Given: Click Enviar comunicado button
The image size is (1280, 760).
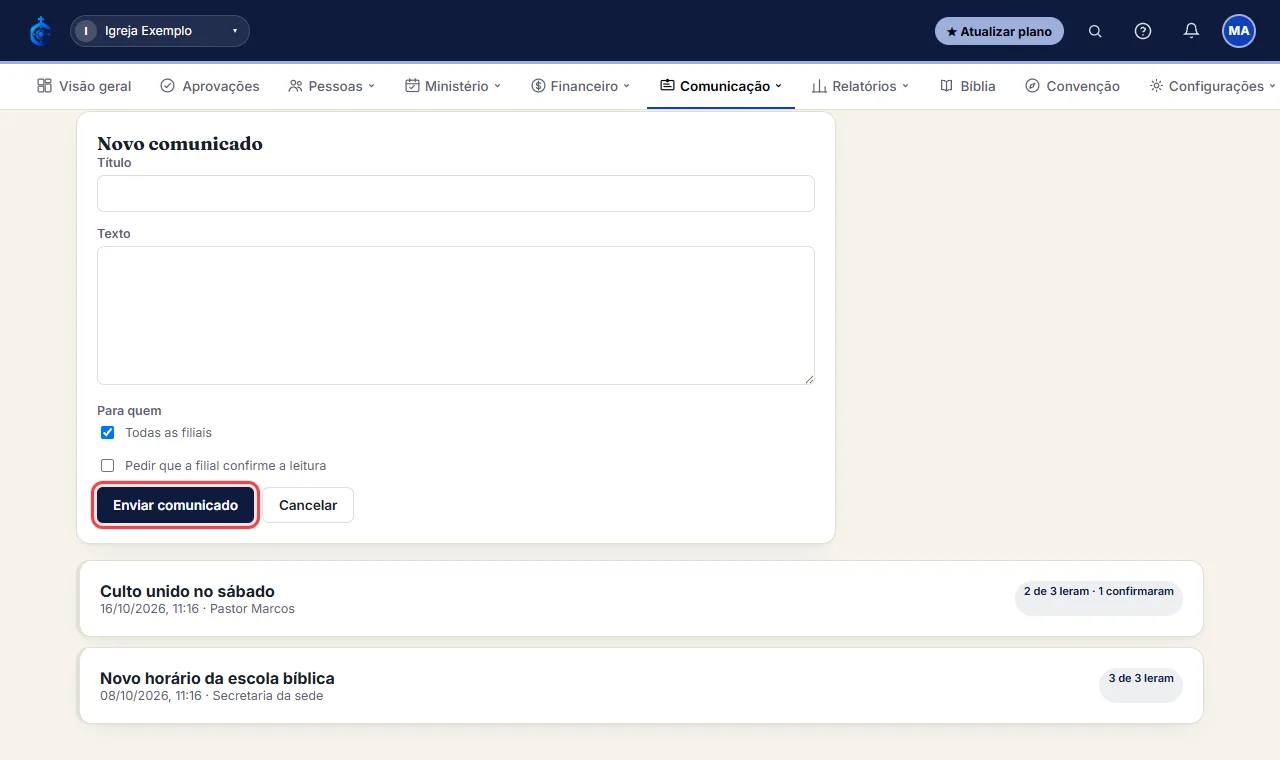Looking at the screenshot, I should (x=176, y=505).
